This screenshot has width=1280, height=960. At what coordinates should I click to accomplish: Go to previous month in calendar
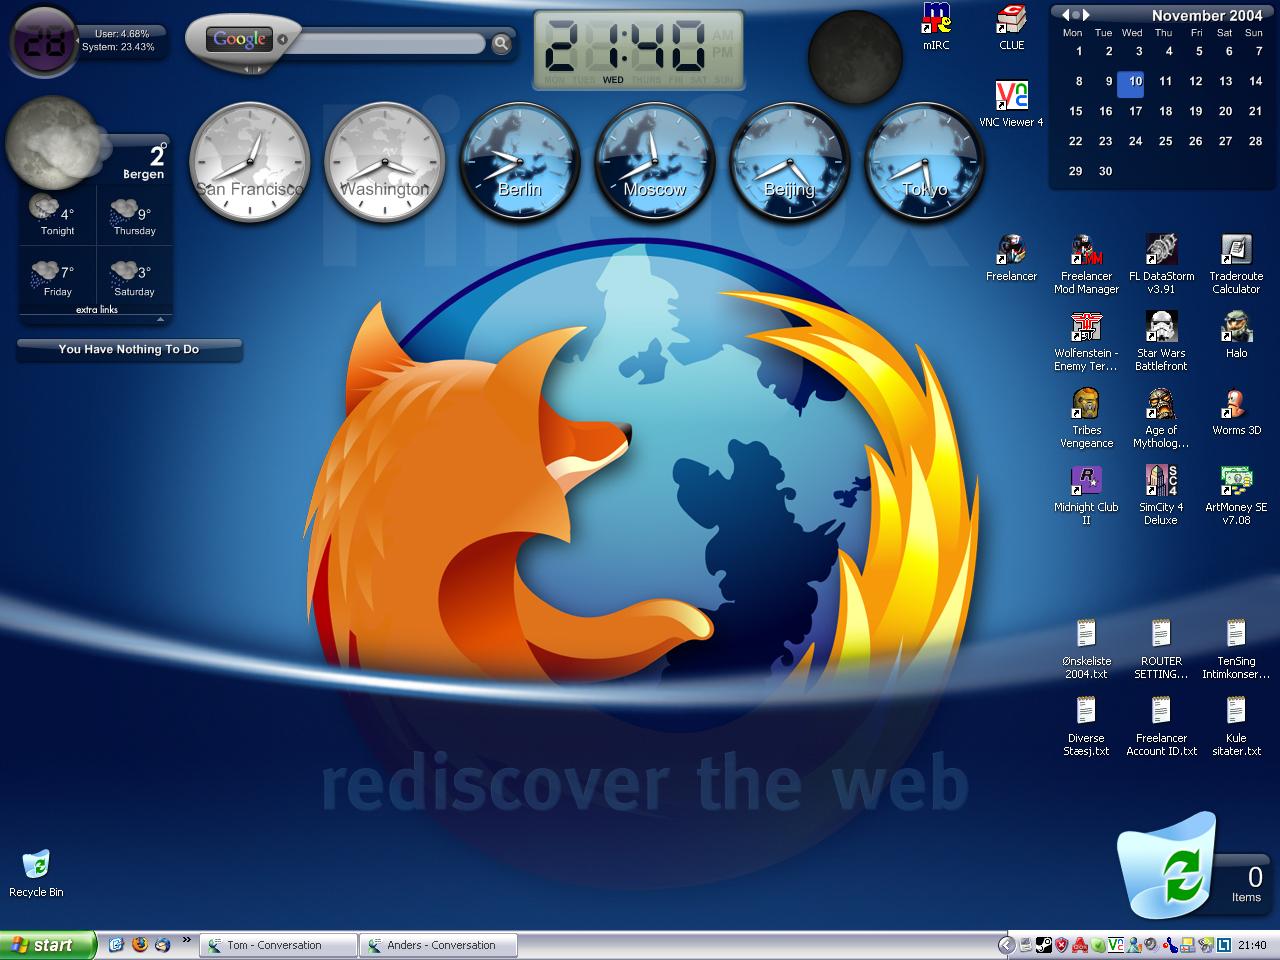coord(1065,15)
